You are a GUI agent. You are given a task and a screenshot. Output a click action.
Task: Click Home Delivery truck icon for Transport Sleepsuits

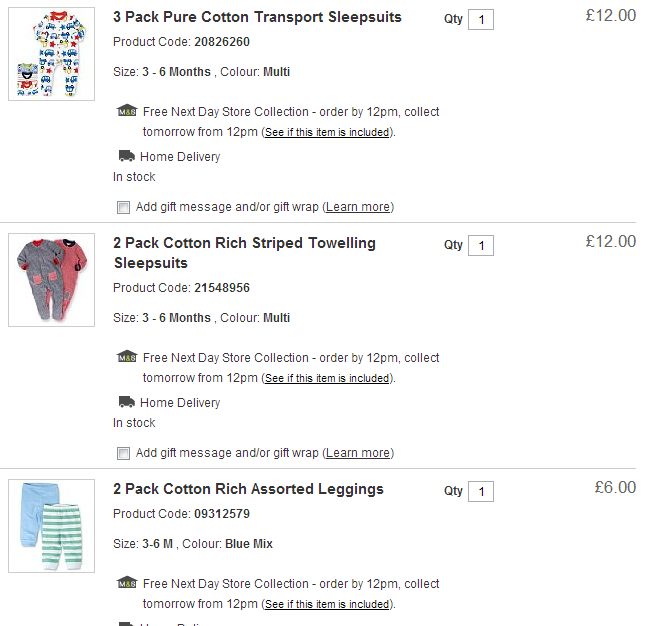click(x=126, y=156)
